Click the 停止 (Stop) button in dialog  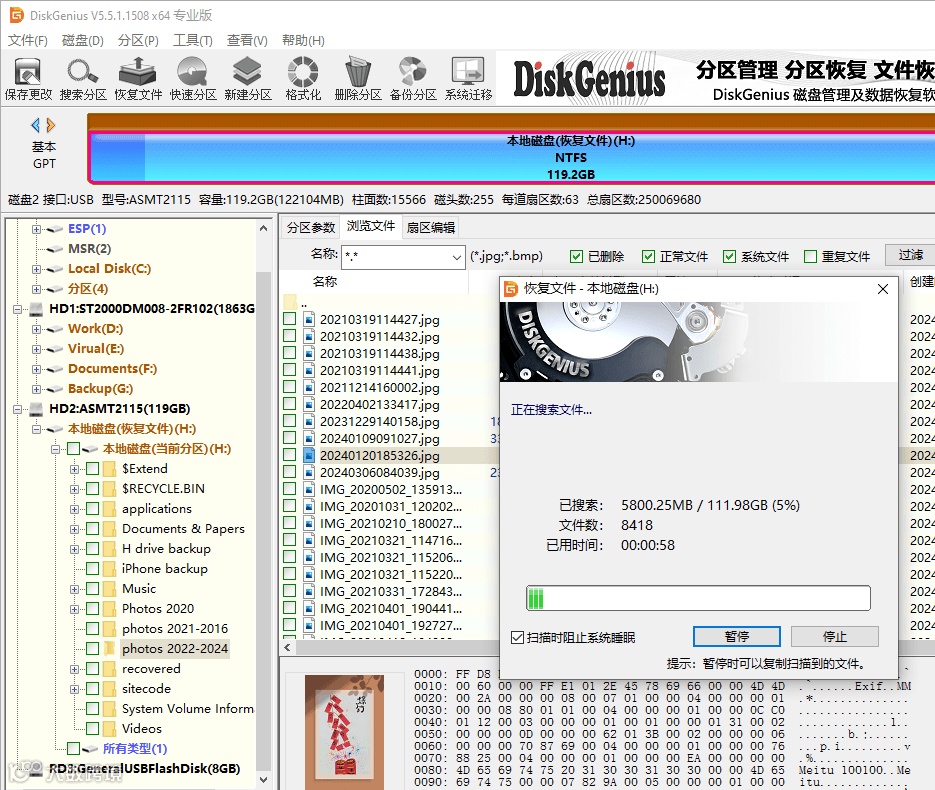coord(834,637)
